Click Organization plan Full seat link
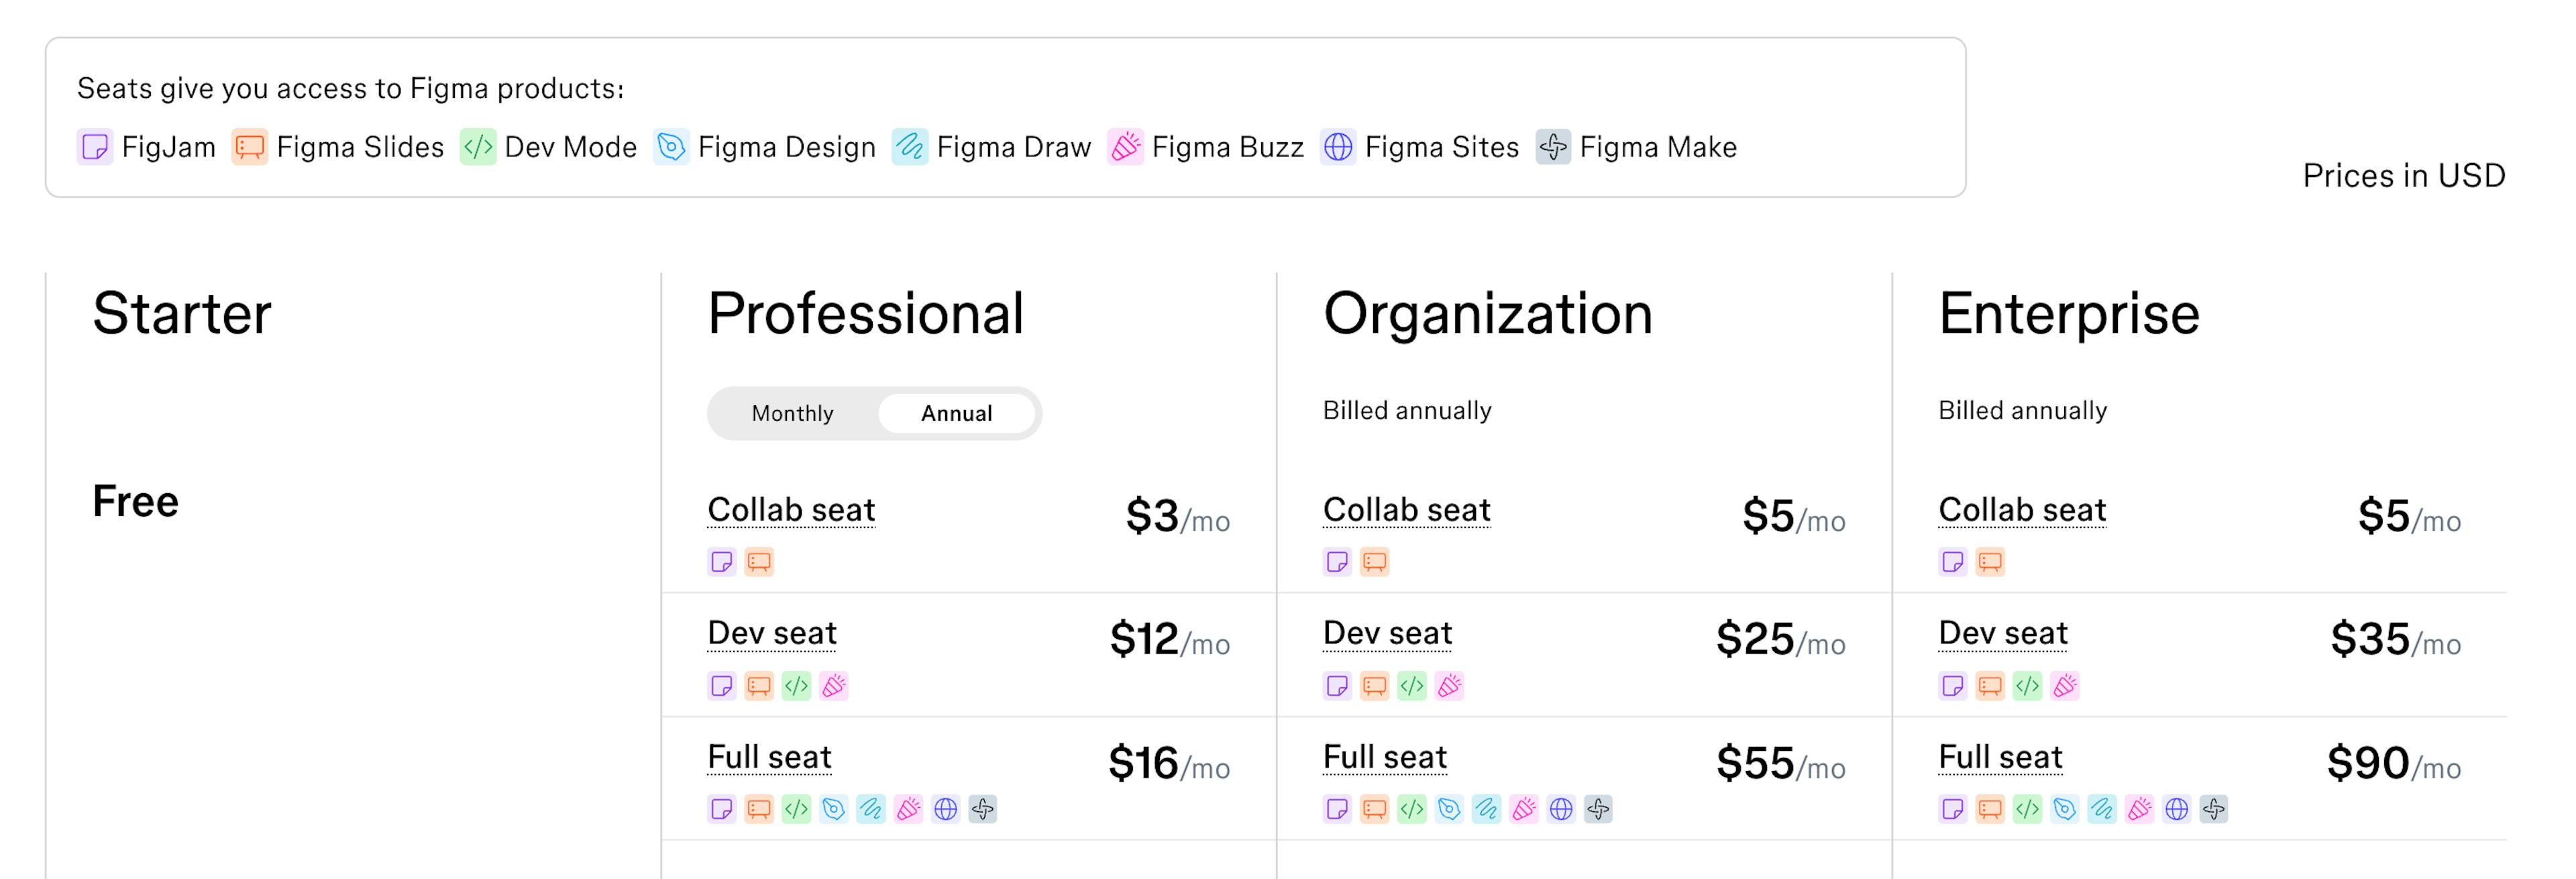The width and height of the screenshot is (2576, 879). click(1384, 757)
